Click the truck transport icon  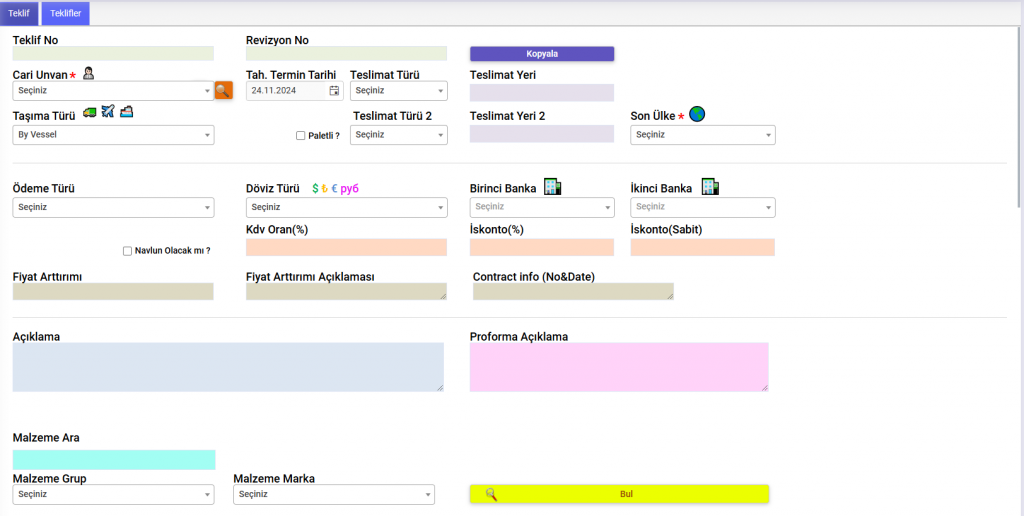pyautogui.click(x=90, y=112)
